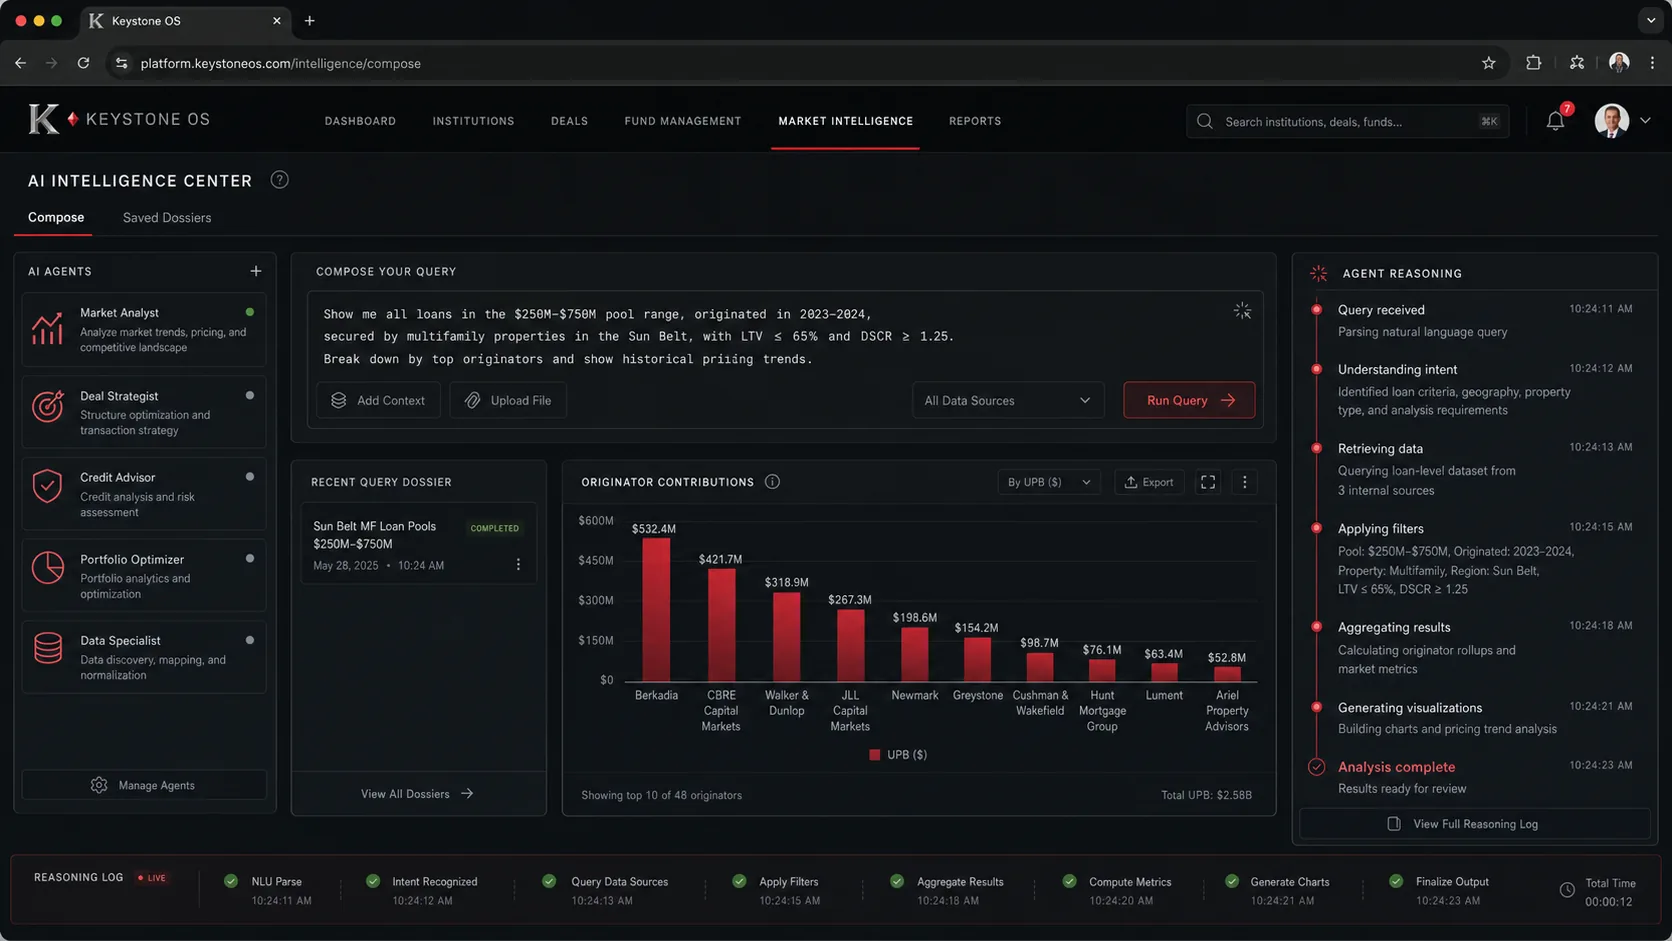The height and width of the screenshot is (941, 1672).
Task: Click the CBRE Capital Markets bar
Action: 721,625
